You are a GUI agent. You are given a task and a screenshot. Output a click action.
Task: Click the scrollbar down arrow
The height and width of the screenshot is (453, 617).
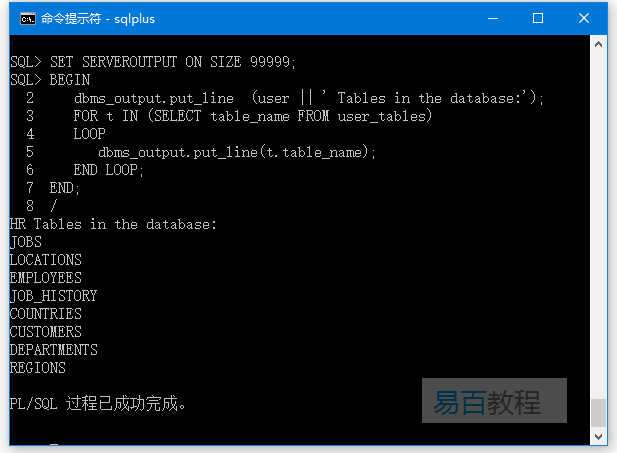pyautogui.click(x=598, y=437)
